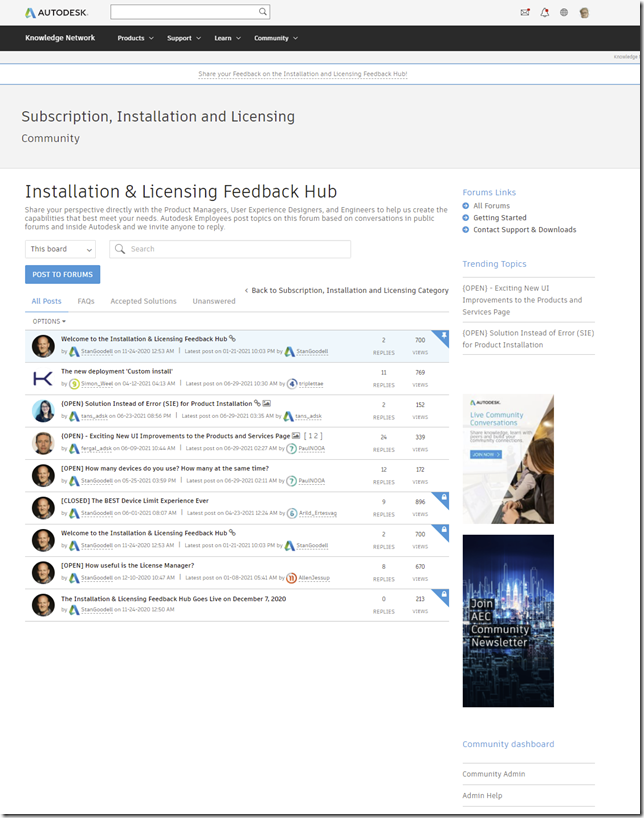644x818 pixels.
Task: Expand the Support menu
Action: point(184,38)
